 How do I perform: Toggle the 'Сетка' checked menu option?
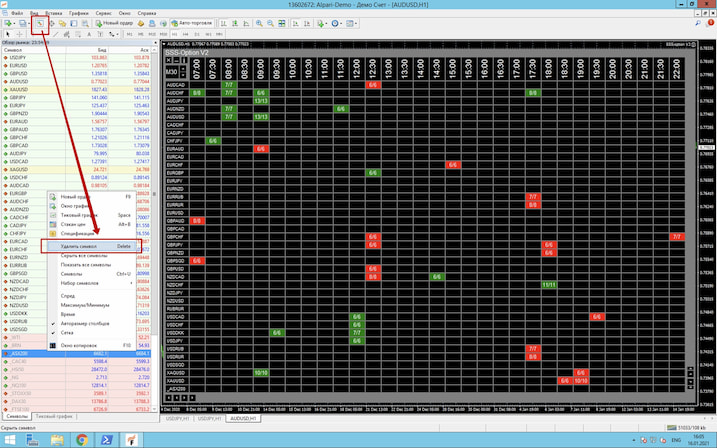(x=68, y=332)
